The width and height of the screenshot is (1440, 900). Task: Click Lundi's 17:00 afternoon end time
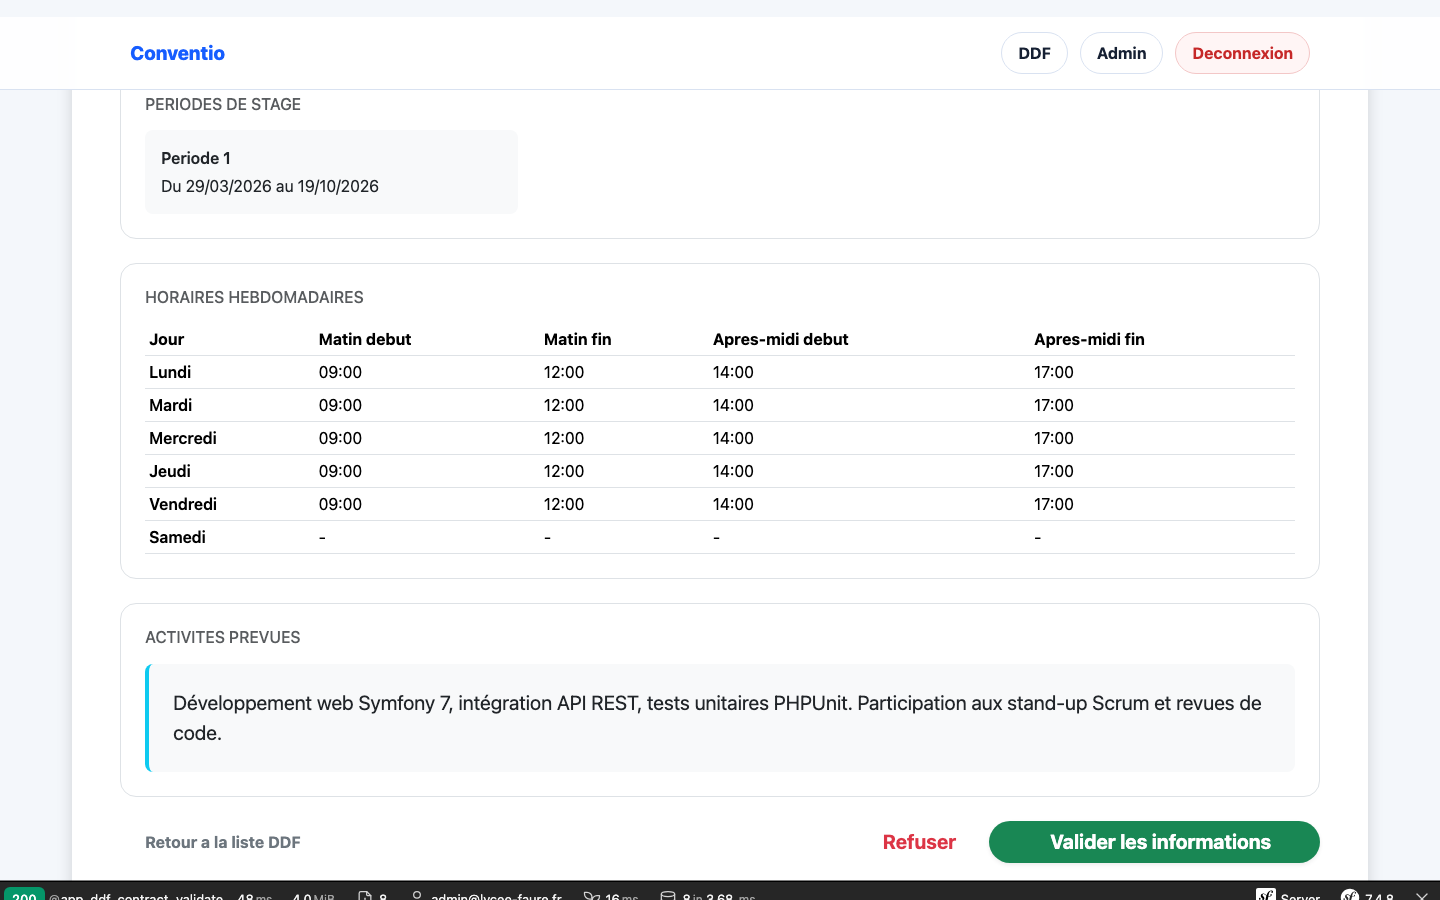[1054, 372]
